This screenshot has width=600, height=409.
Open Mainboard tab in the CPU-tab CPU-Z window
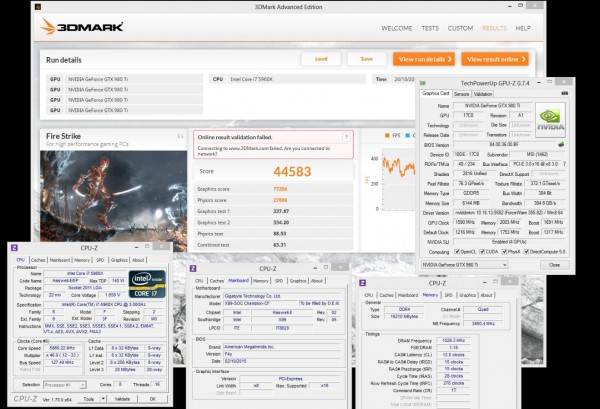point(60,260)
